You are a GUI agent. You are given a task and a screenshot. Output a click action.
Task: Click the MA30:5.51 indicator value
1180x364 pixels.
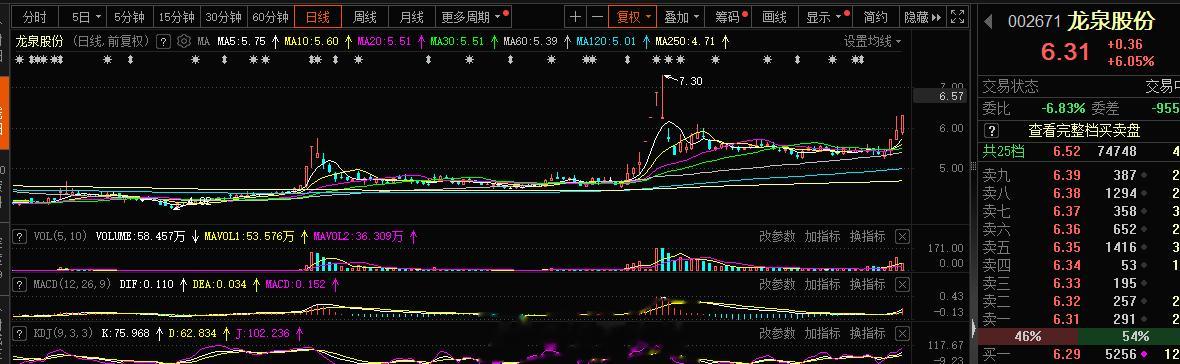pyautogui.click(x=457, y=41)
